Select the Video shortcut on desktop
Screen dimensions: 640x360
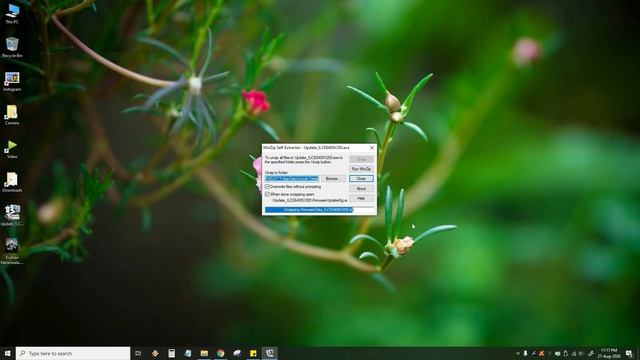click(12, 149)
